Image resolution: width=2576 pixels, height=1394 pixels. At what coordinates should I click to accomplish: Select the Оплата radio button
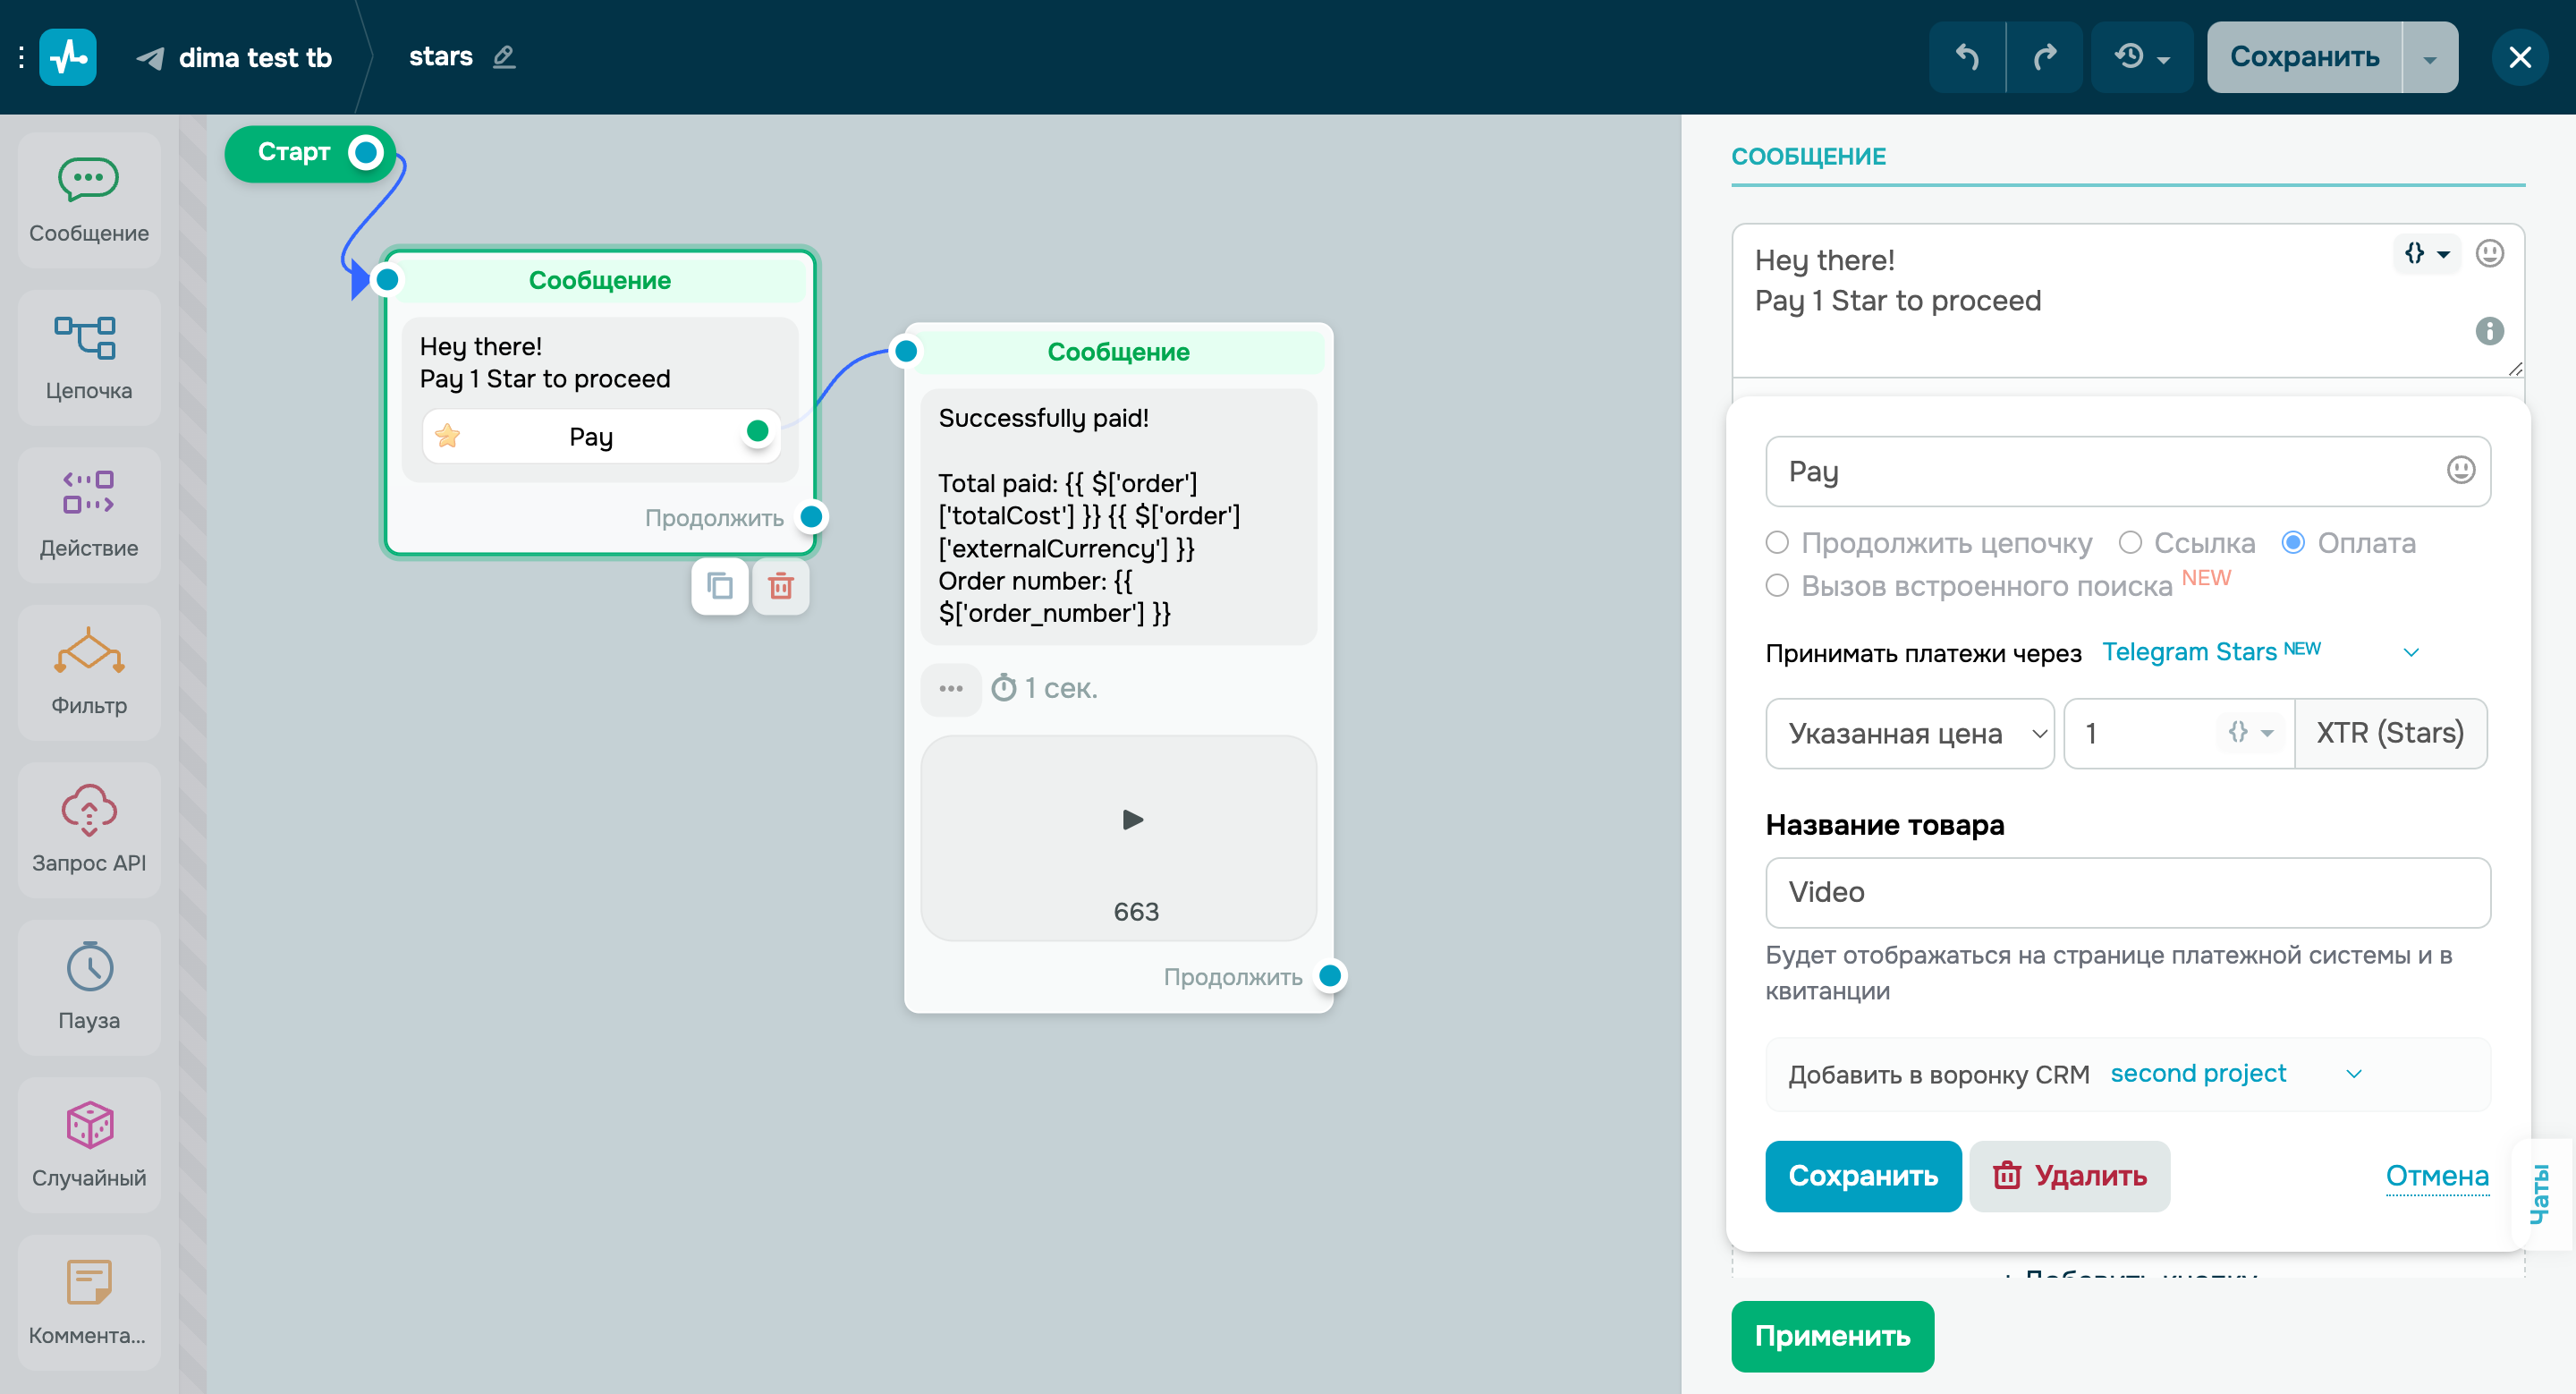[x=2294, y=543]
